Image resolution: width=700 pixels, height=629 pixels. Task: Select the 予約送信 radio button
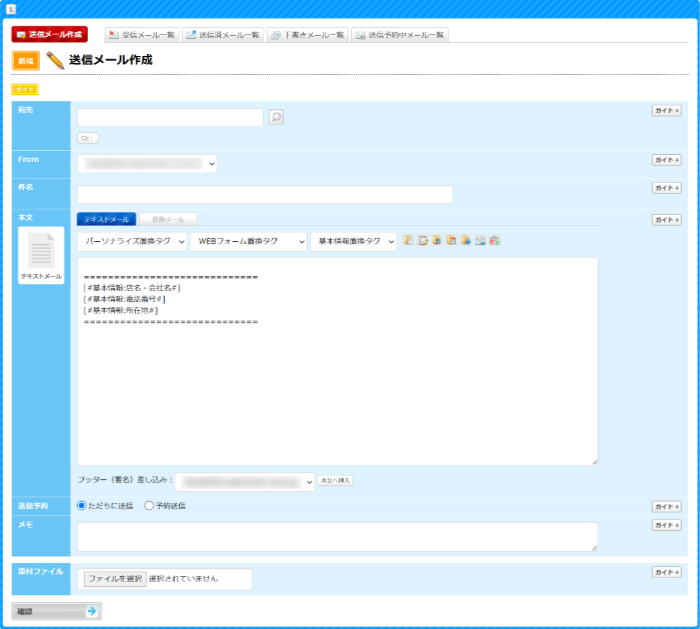149,506
